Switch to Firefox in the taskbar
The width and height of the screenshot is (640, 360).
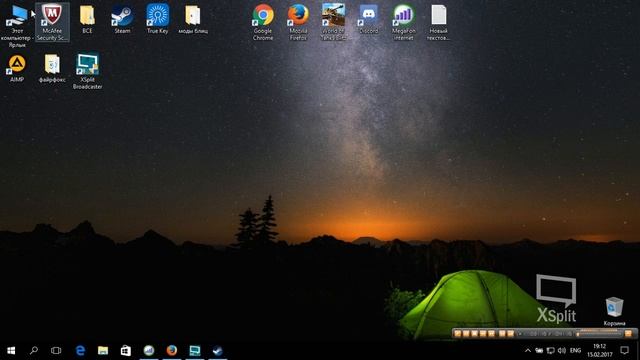point(172,351)
